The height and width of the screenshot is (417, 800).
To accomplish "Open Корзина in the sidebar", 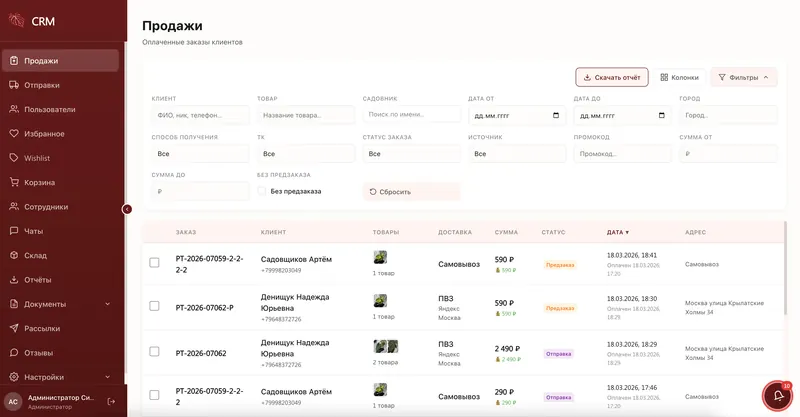I will [60, 182].
